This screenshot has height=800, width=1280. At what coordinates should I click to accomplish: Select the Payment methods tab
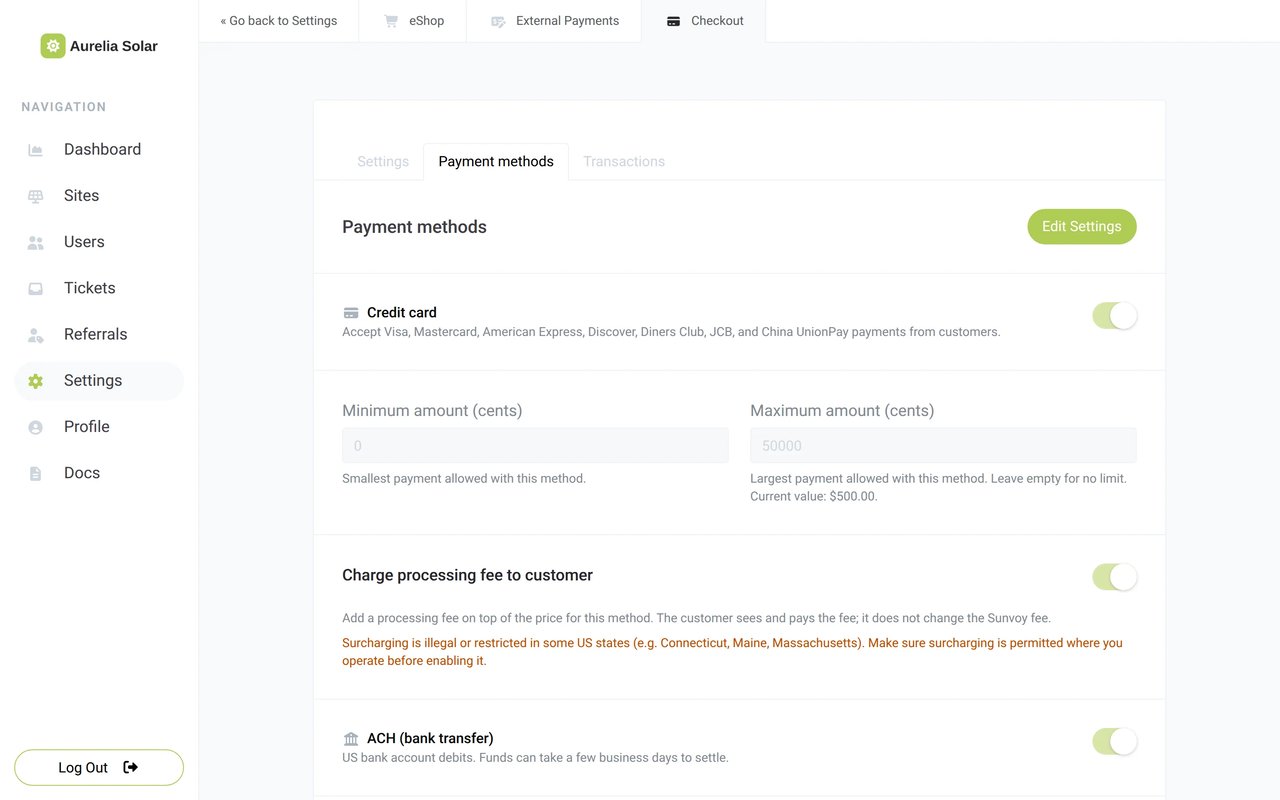(496, 161)
